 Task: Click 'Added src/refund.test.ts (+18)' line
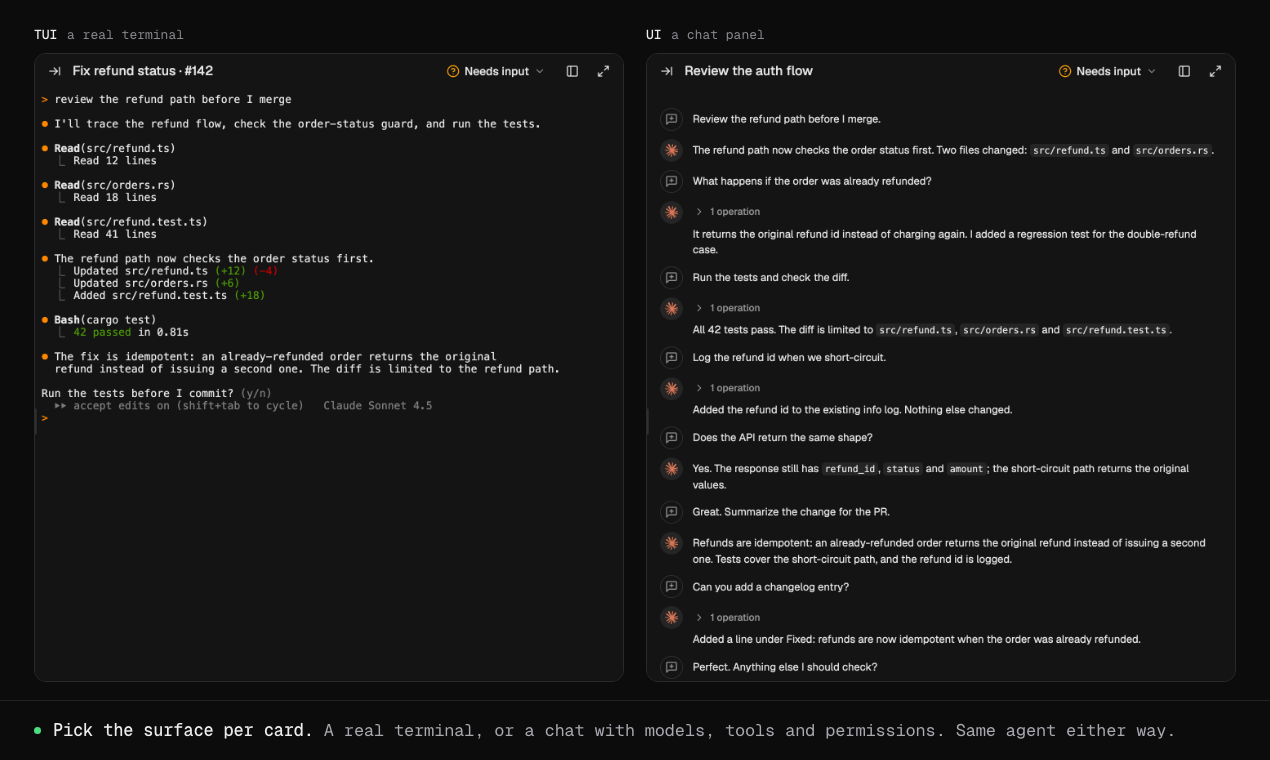coord(169,295)
